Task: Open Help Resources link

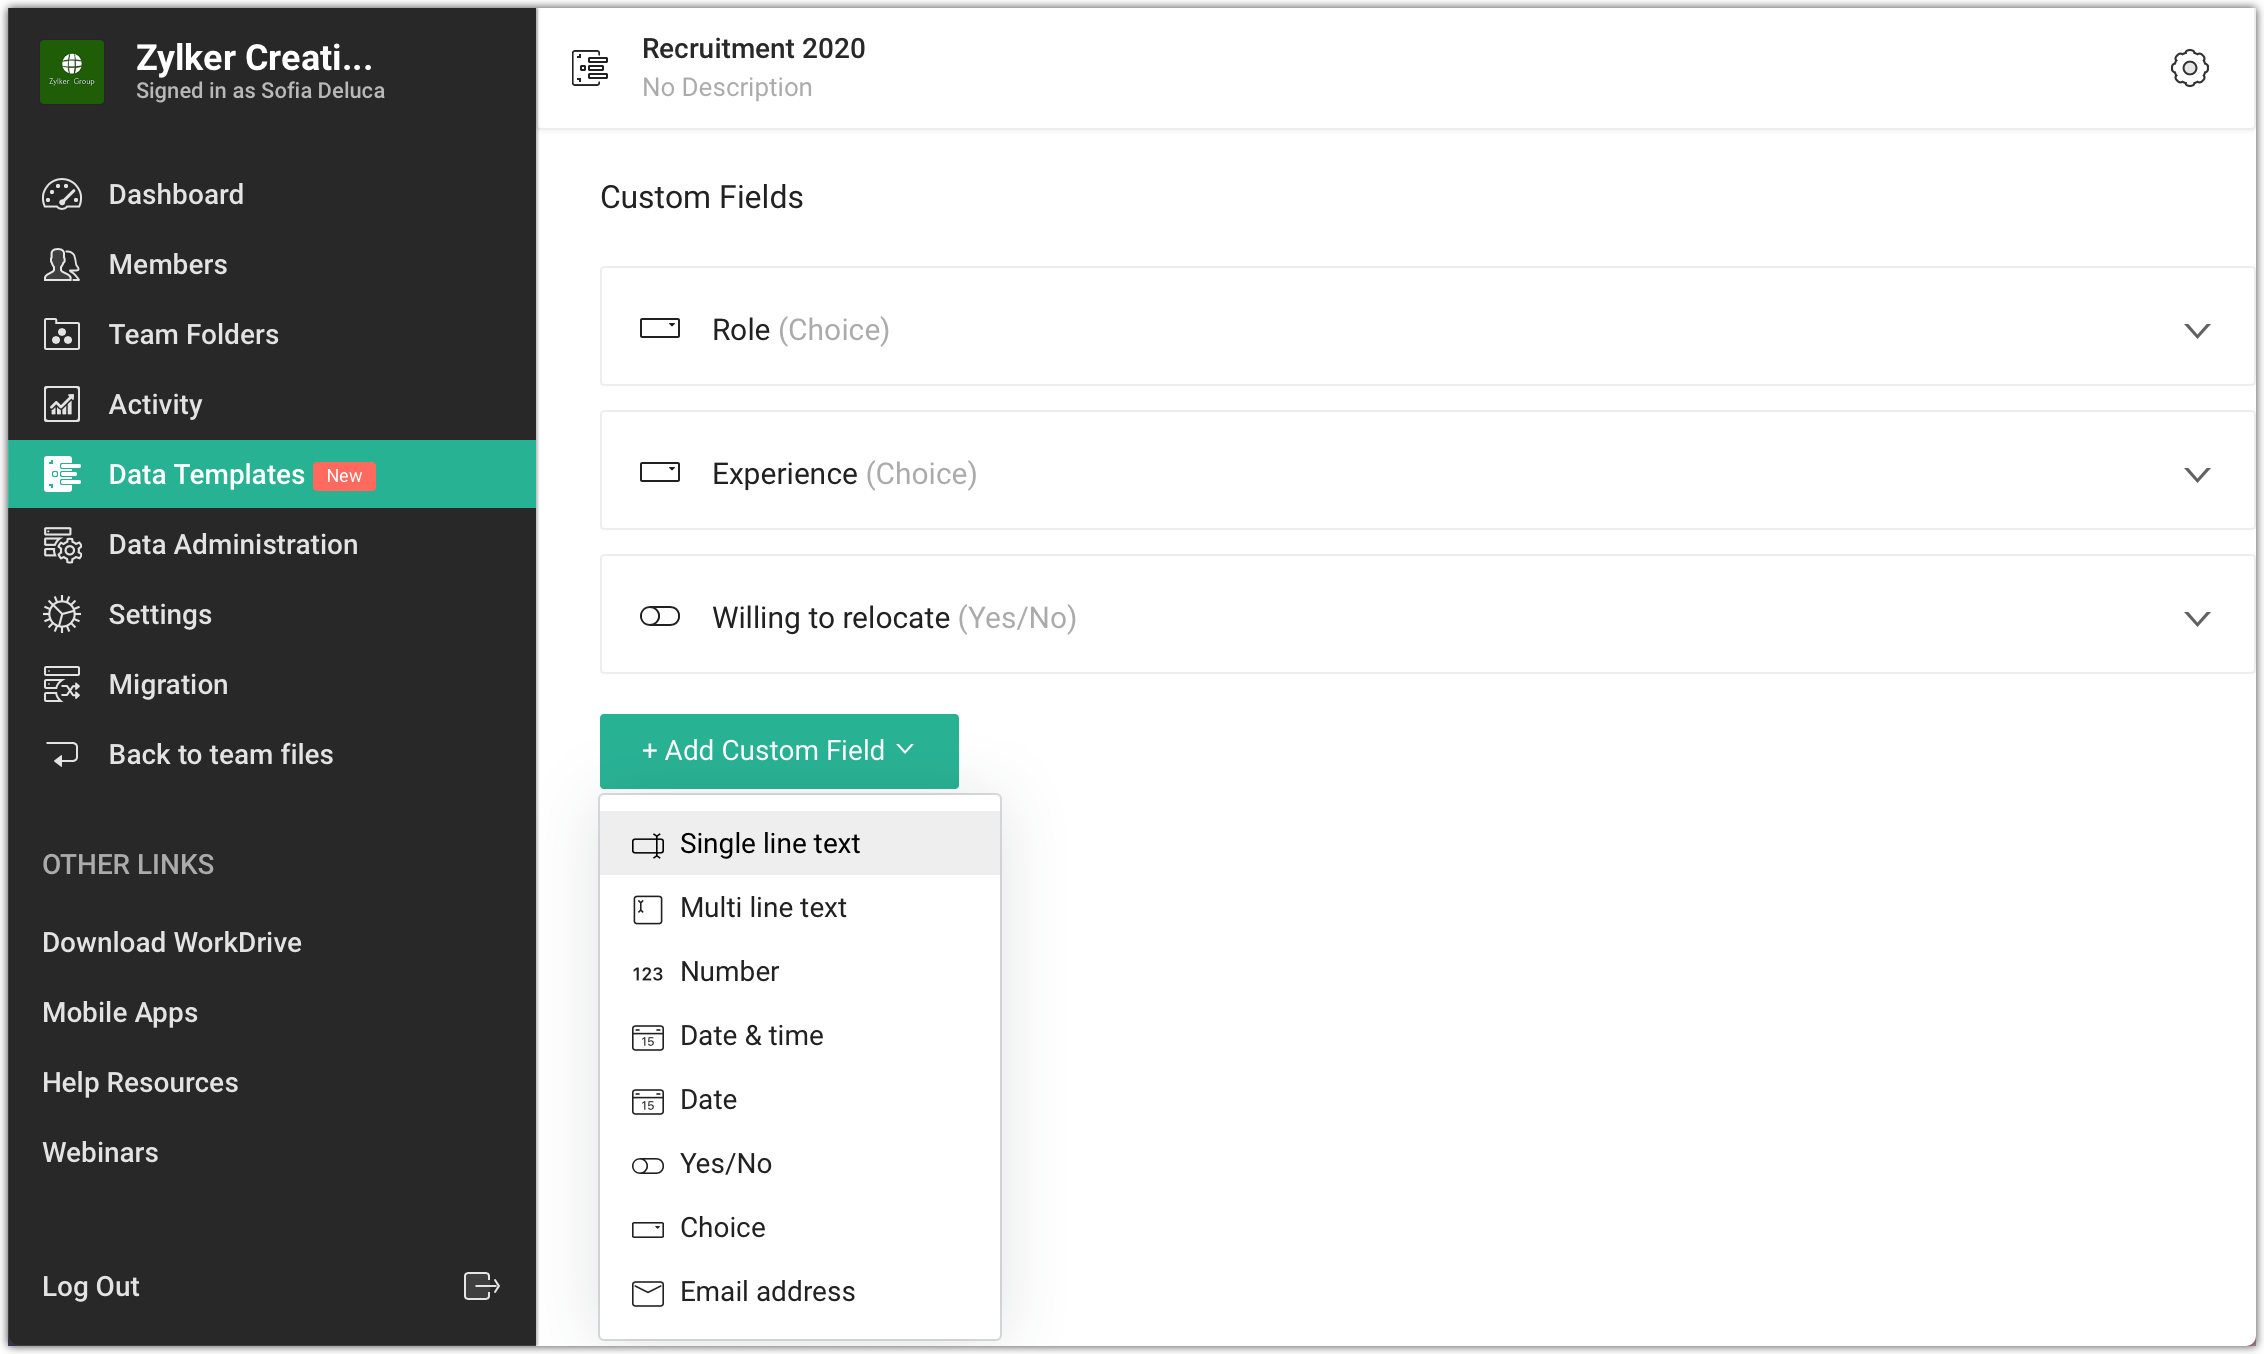Action: pos(140,1083)
